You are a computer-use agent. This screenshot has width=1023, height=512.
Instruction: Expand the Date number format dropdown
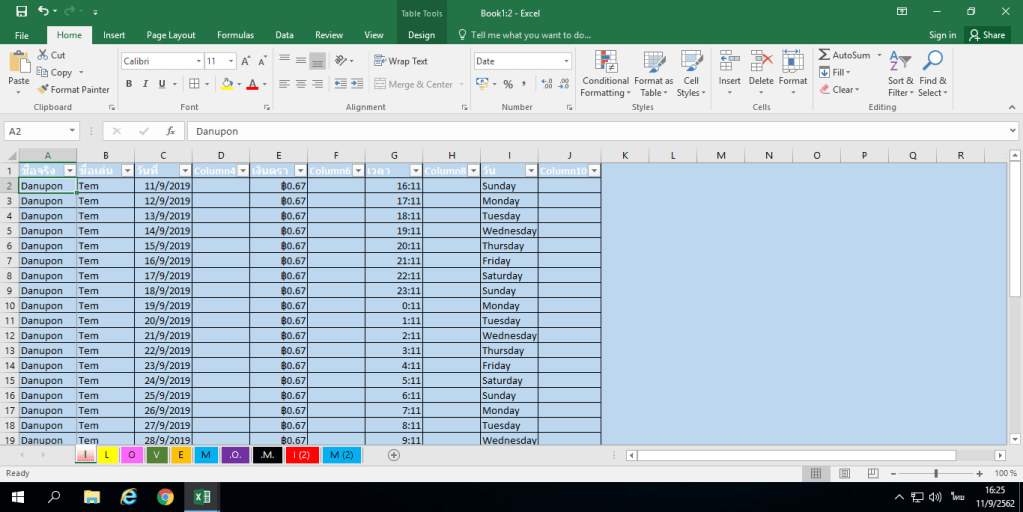point(565,61)
